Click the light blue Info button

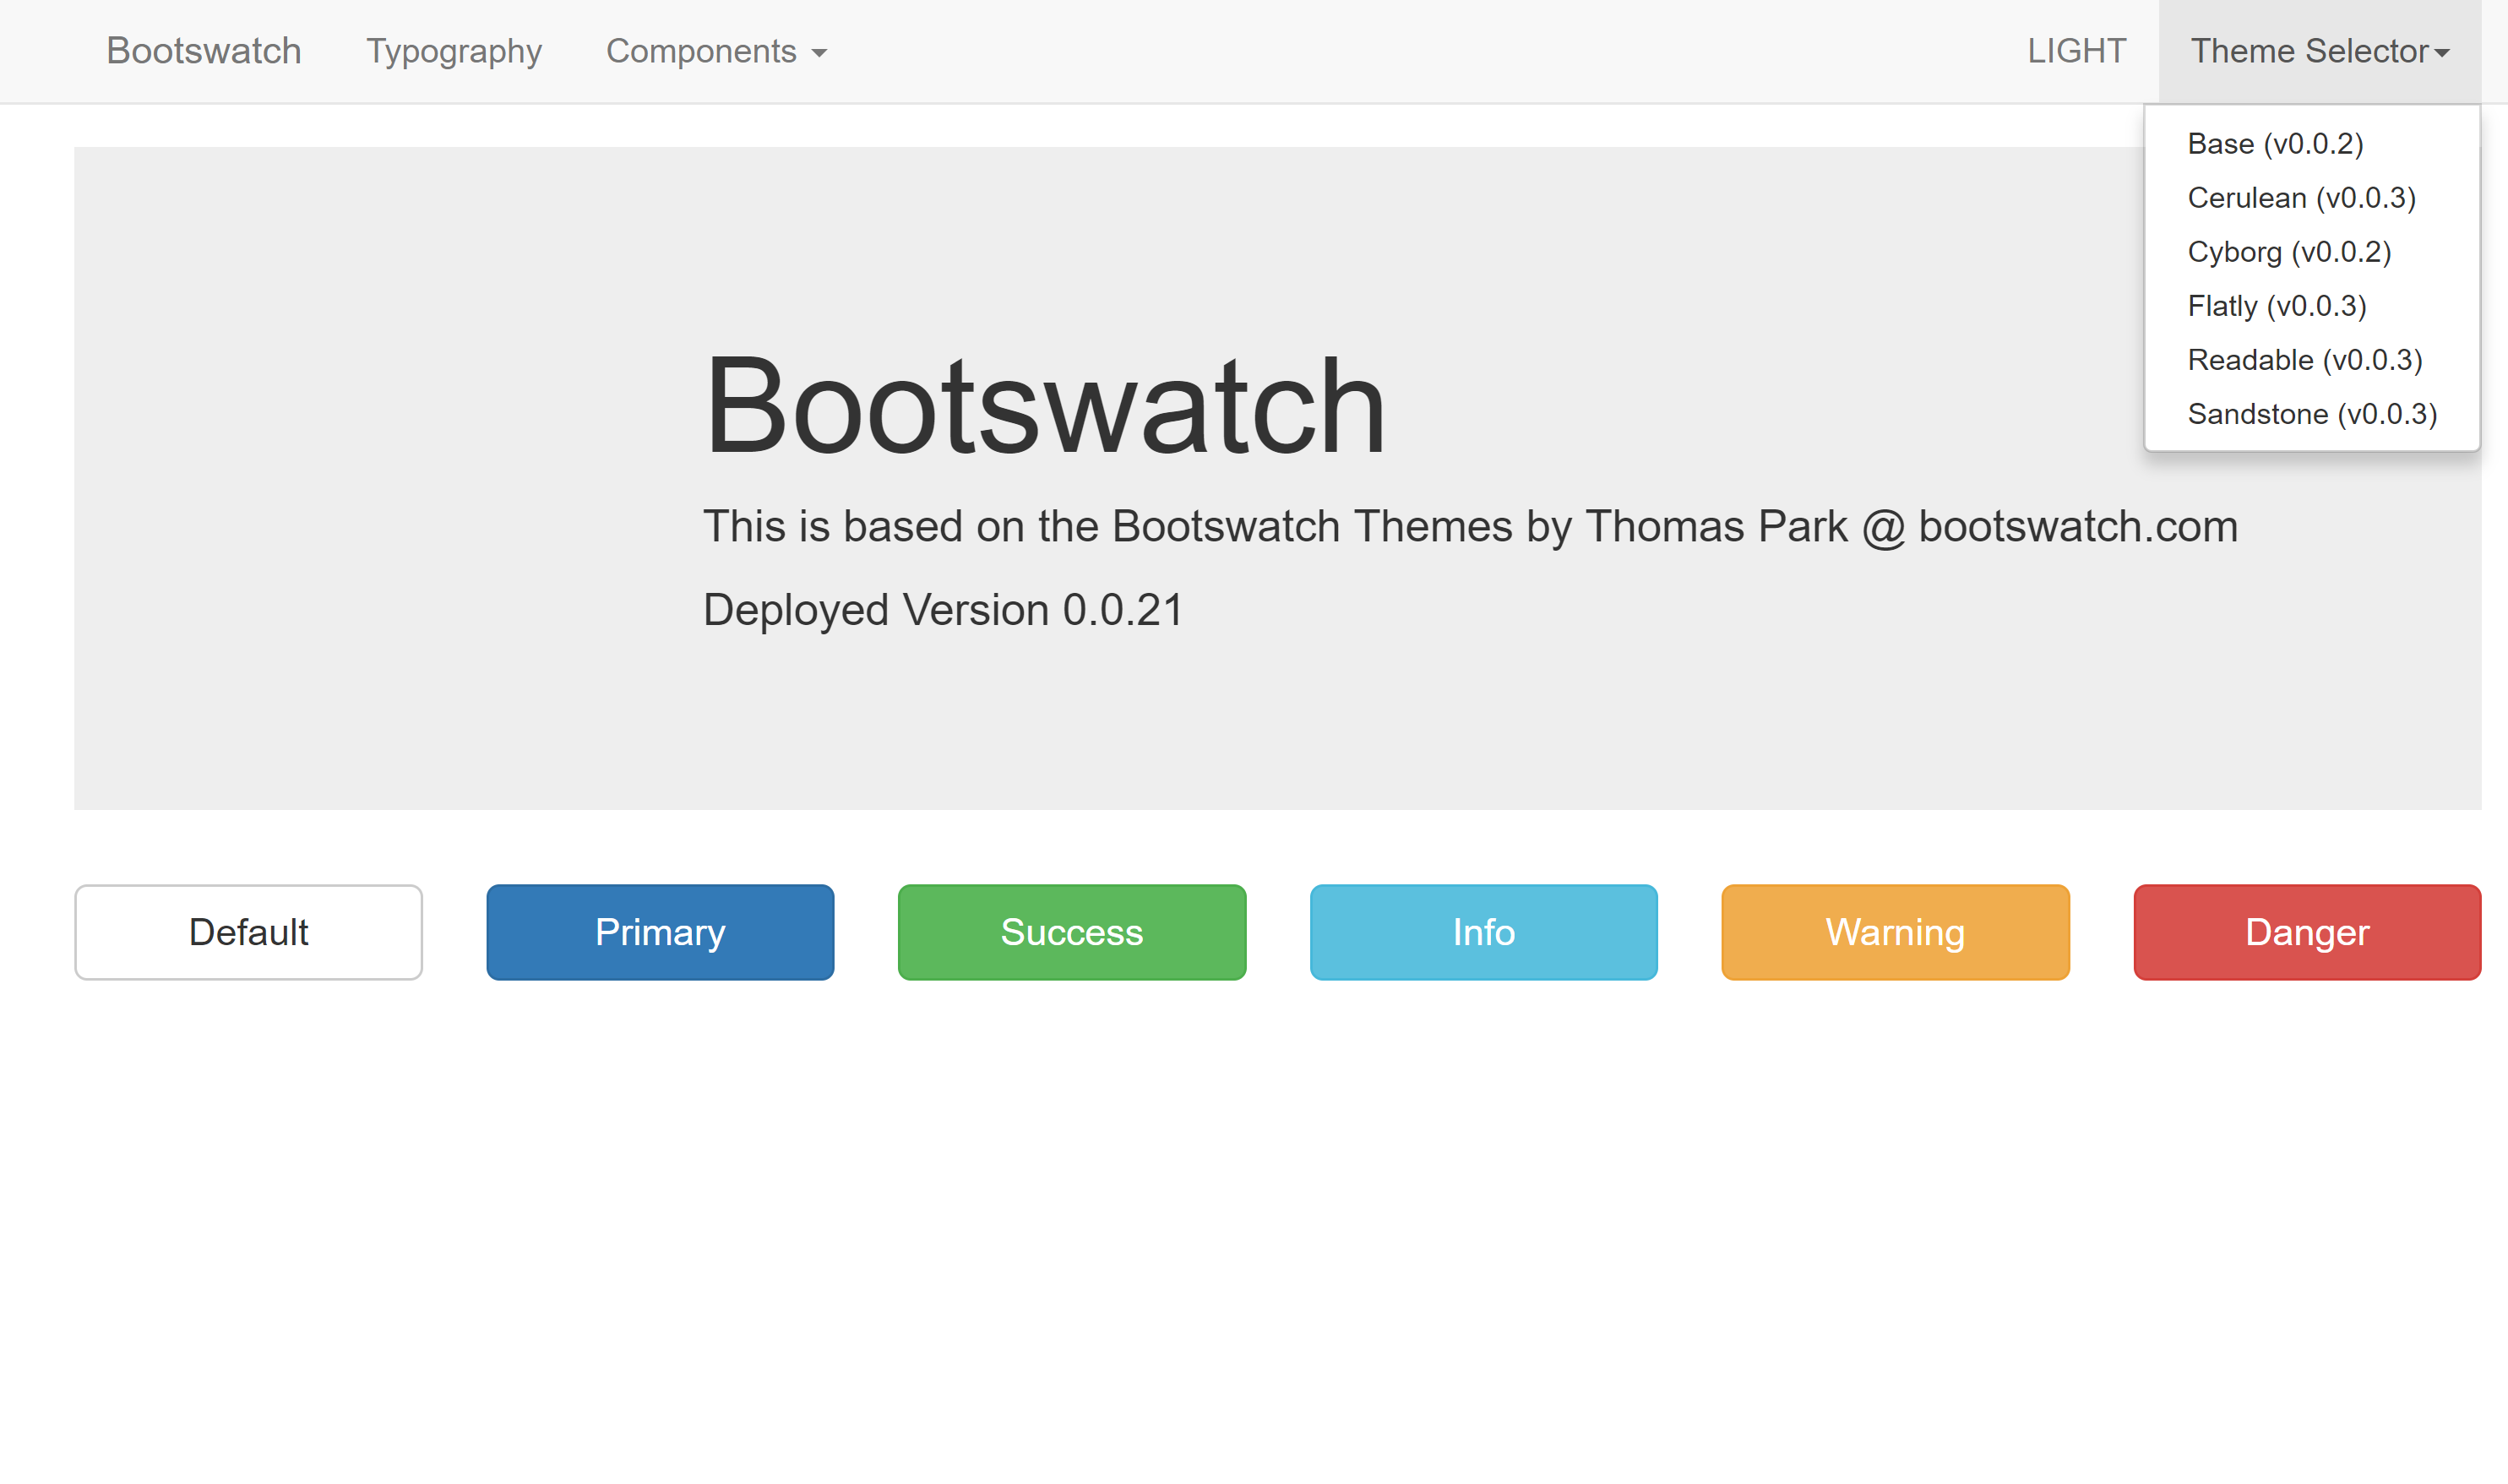tap(1483, 932)
